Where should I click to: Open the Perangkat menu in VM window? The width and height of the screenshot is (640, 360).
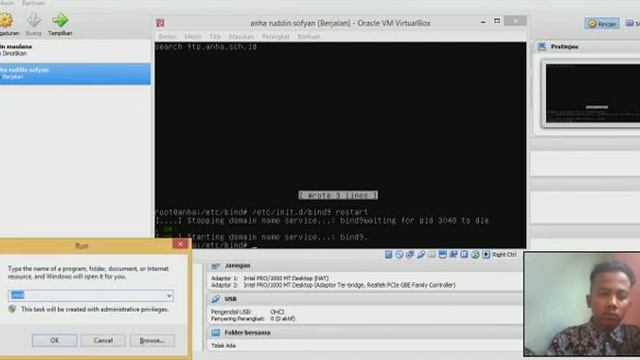tap(276, 36)
